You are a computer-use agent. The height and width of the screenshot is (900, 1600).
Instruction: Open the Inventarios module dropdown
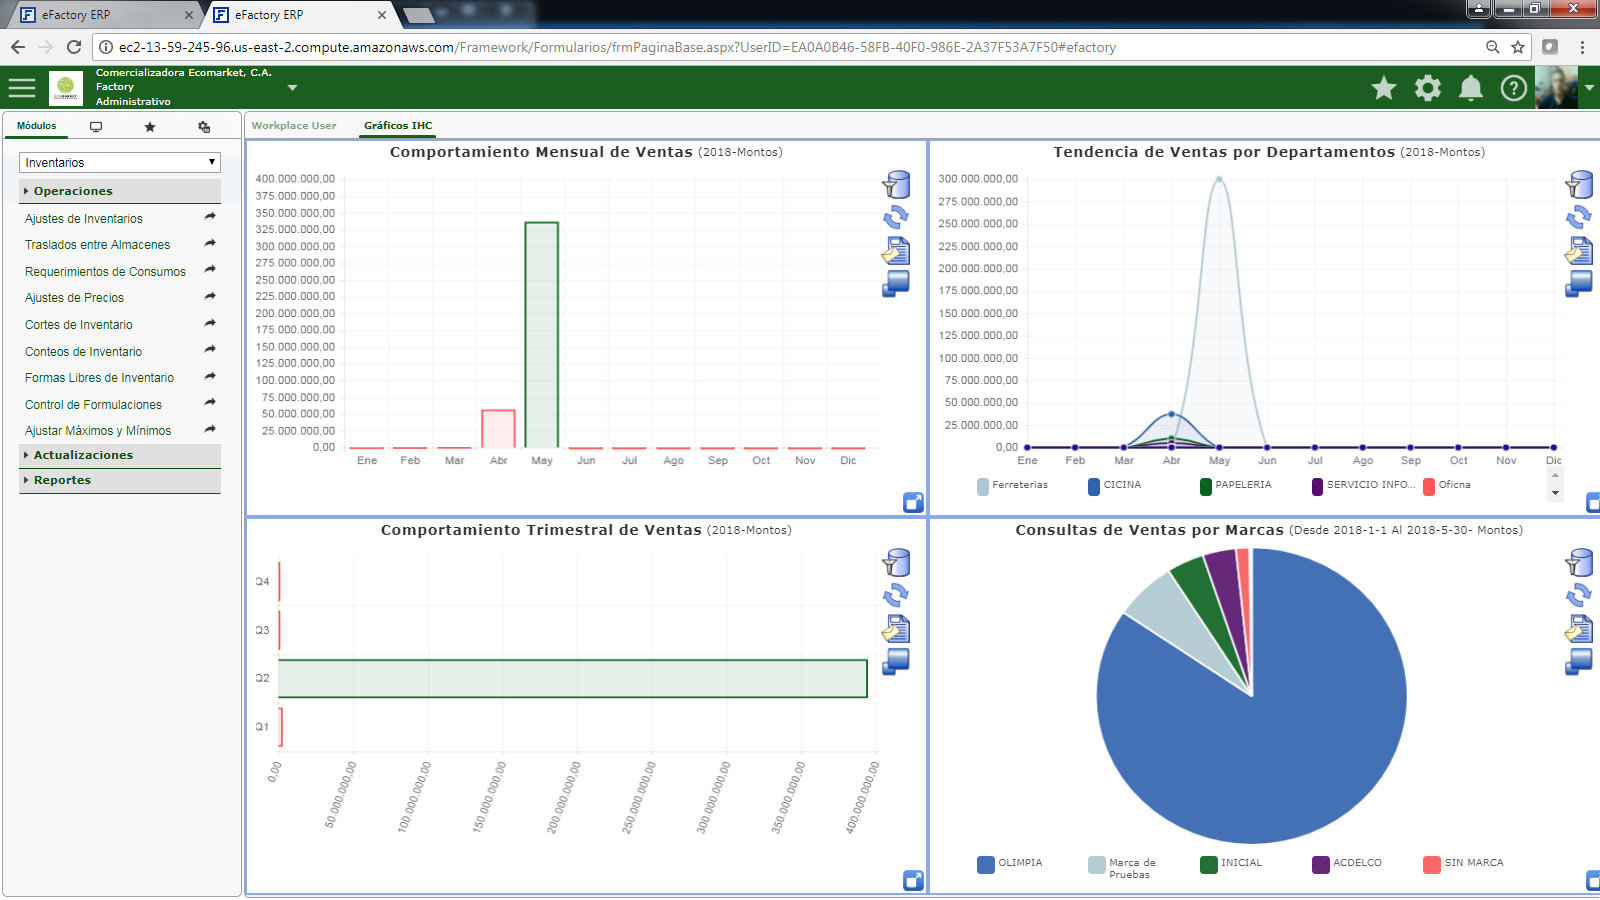(x=120, y=162)
